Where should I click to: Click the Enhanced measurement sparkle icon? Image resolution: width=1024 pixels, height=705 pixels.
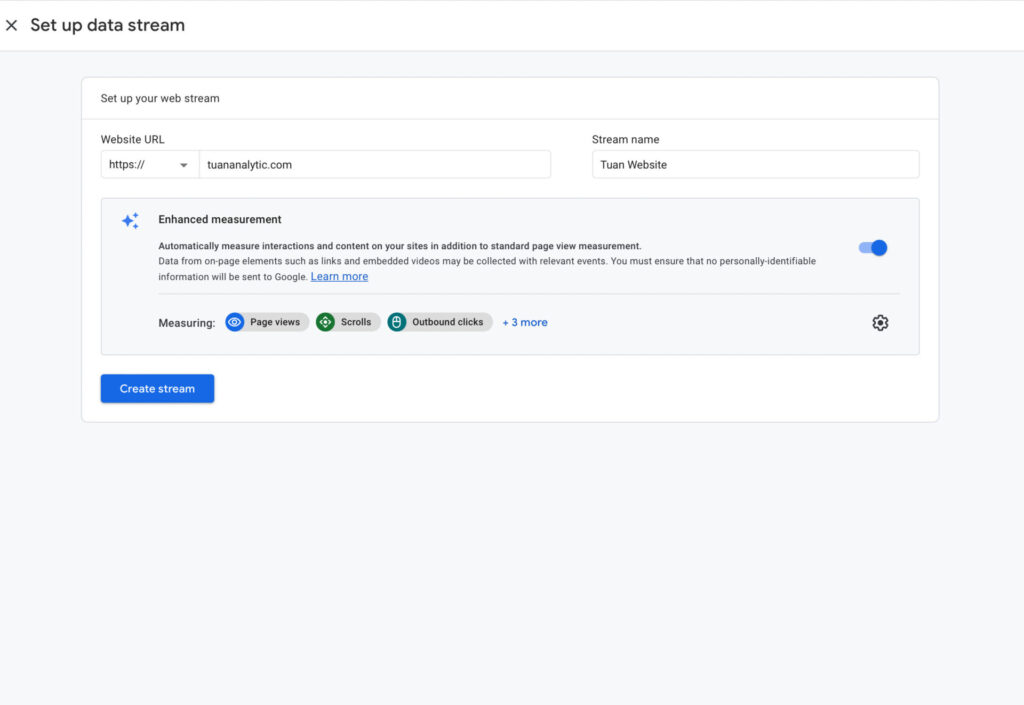[130, 221]
